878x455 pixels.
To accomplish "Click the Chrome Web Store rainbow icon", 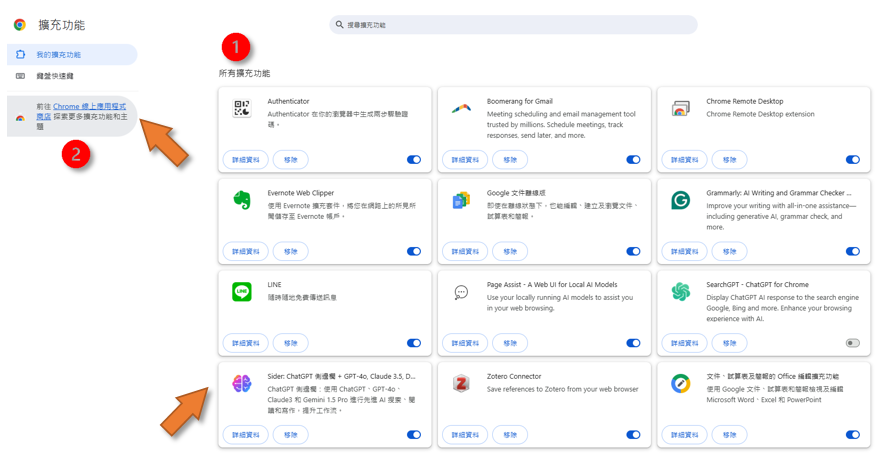I will tap(20, 118).
